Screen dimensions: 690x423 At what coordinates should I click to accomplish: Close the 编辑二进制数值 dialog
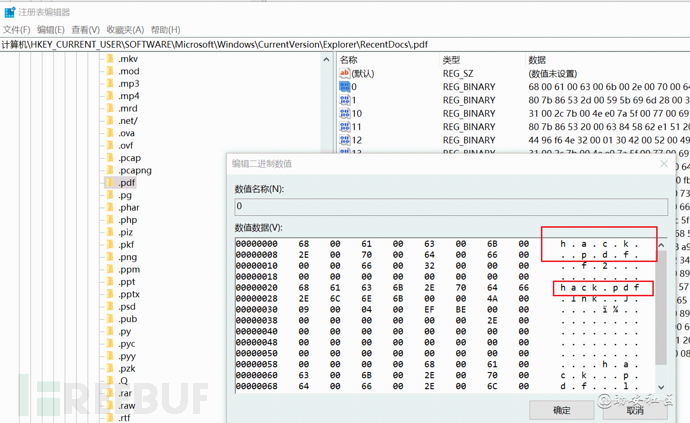pos(664,164)
